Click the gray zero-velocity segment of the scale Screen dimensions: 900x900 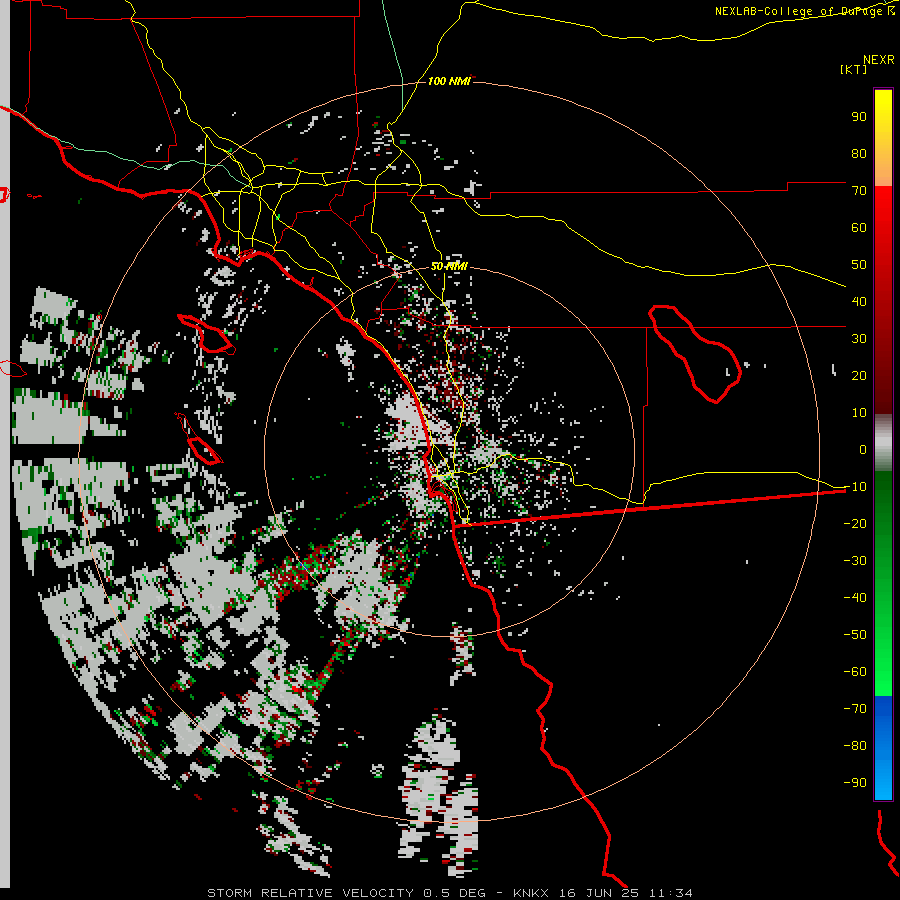(x=883, y=443)
